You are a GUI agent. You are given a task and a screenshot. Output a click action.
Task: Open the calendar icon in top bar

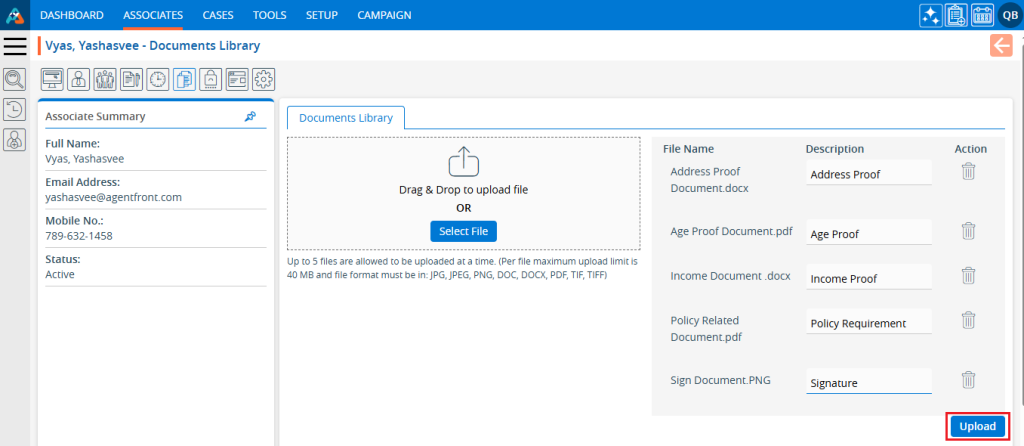982,15
